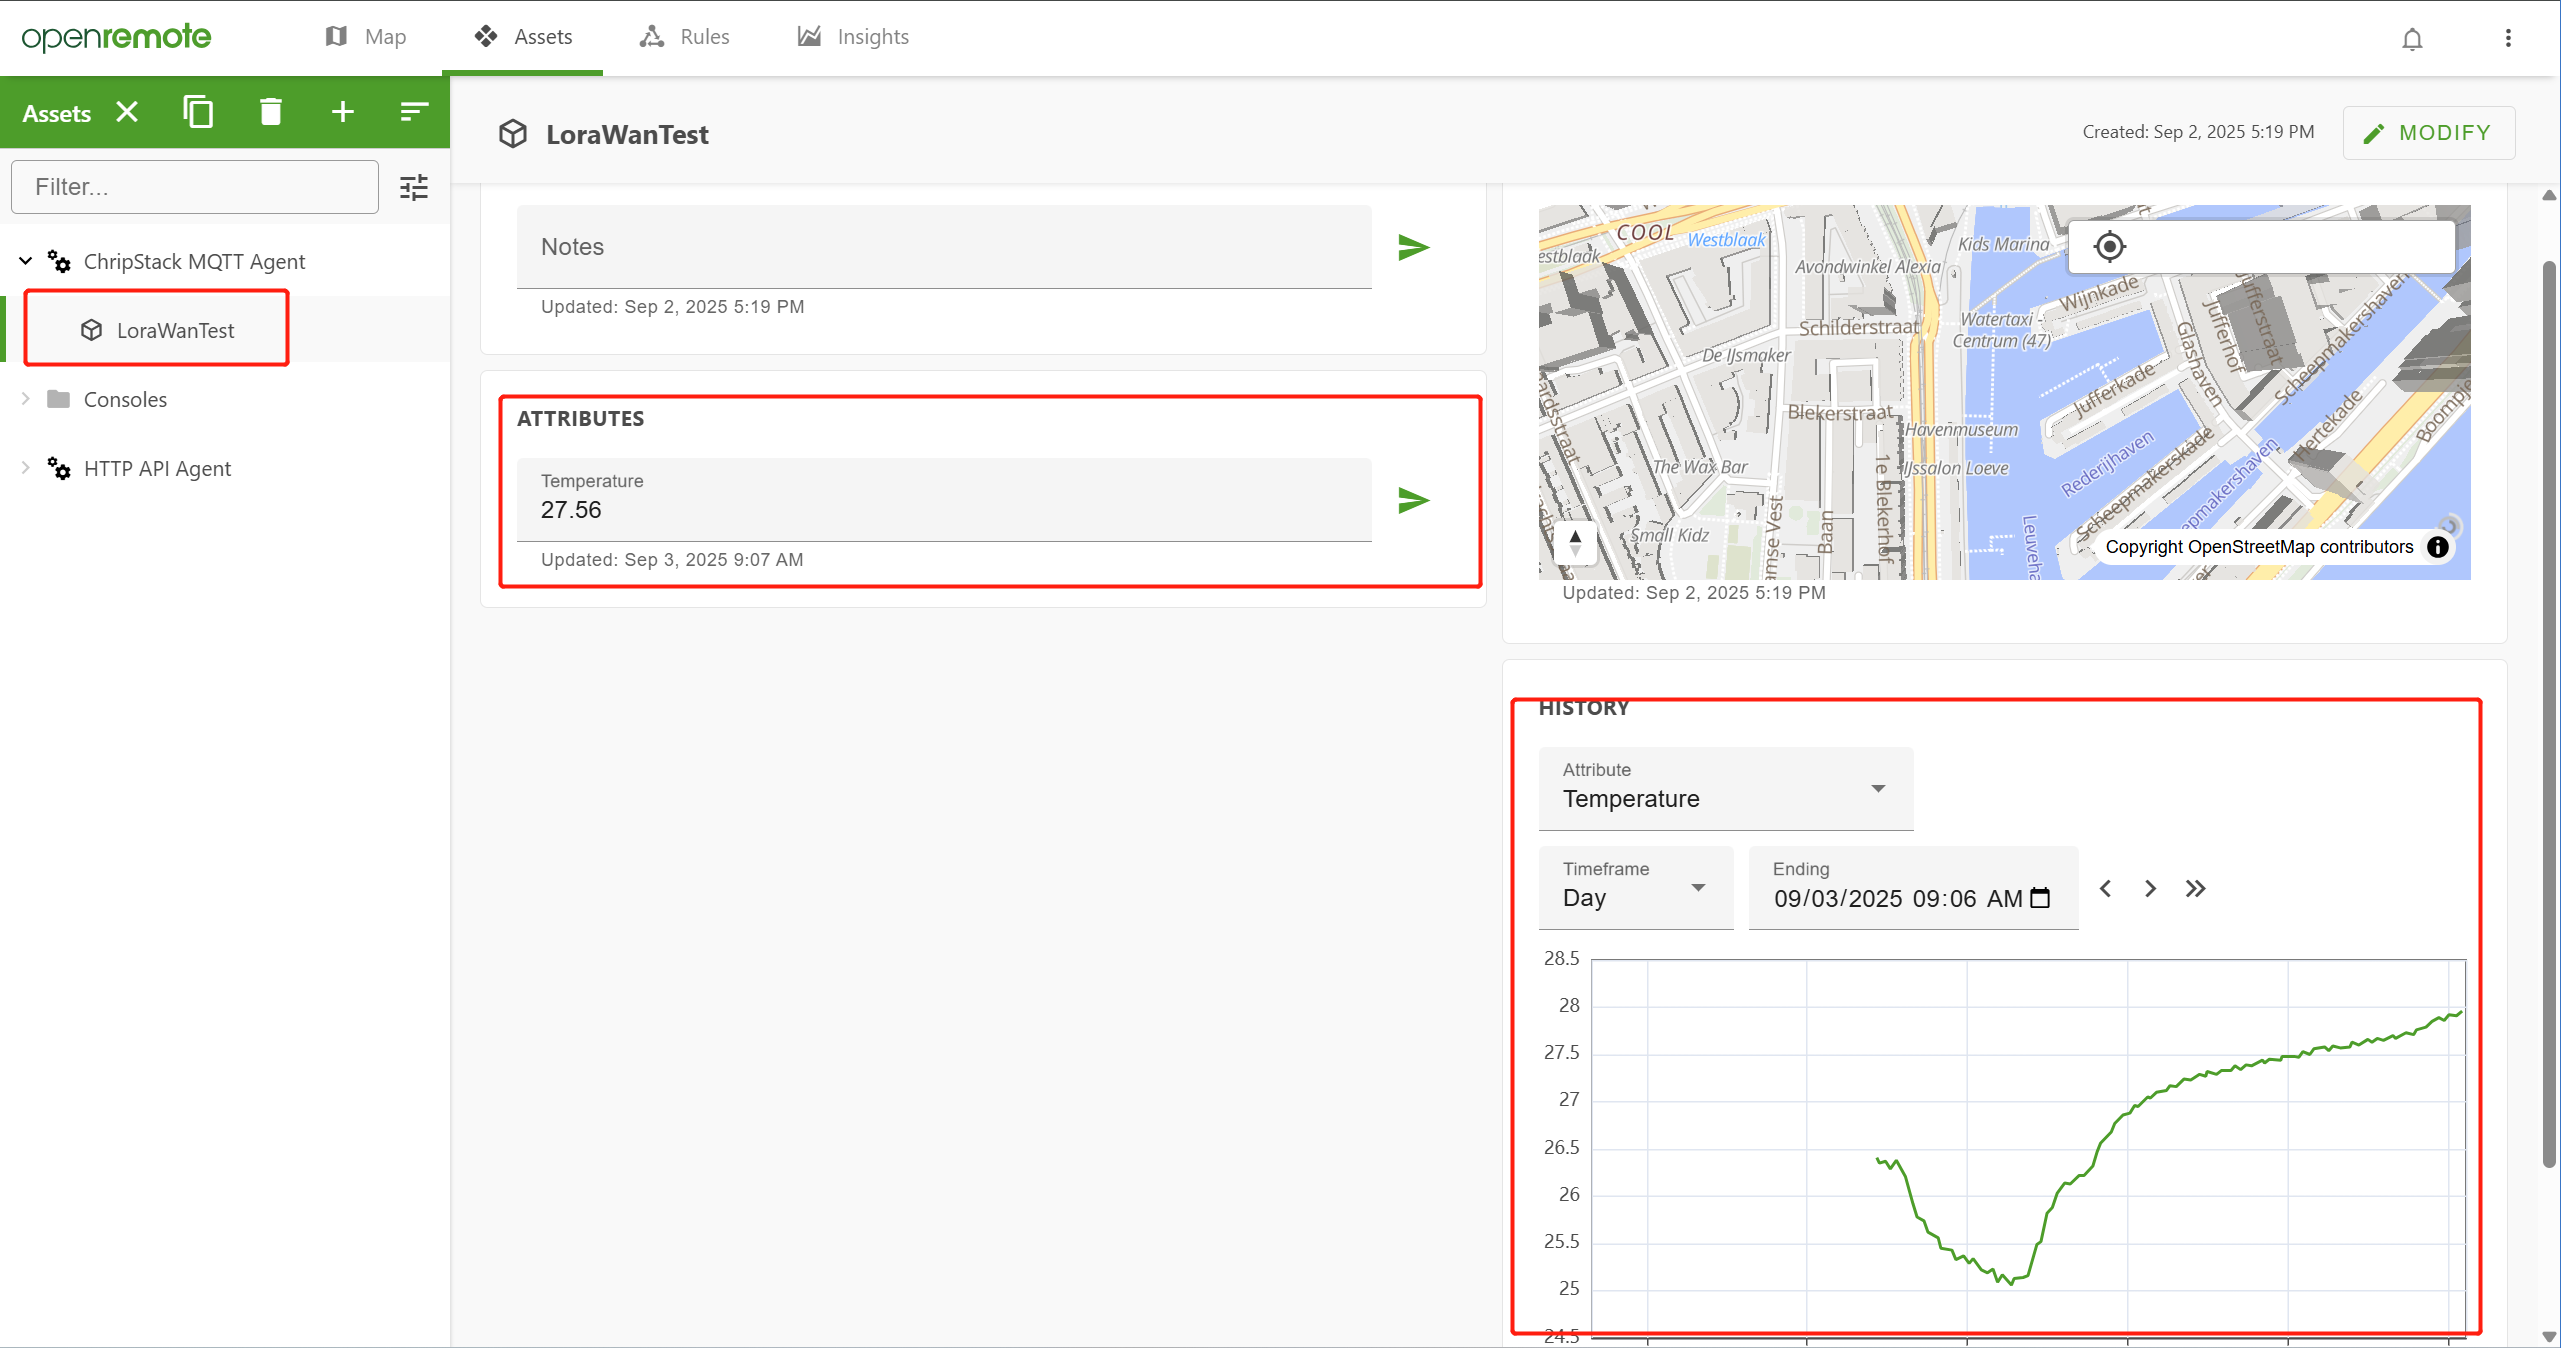The width and height of the screenshot is (2561, 1348).
Task: Click the LoraWanTest page title
Action: tap(627, 135)
